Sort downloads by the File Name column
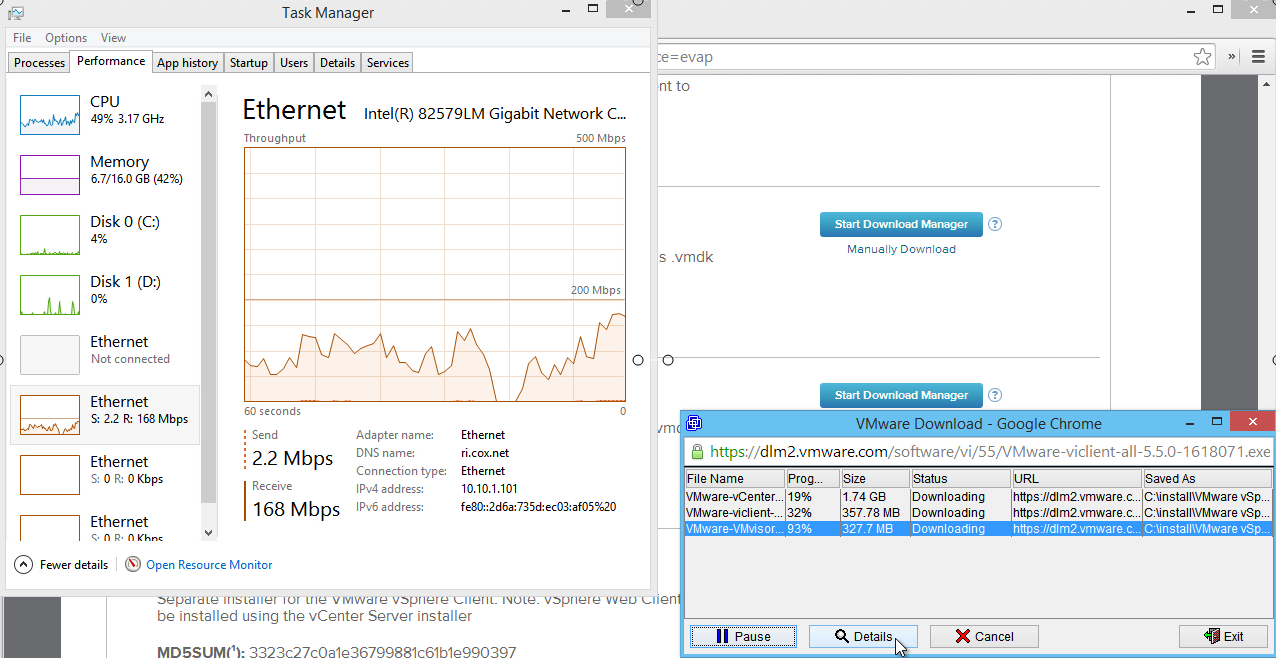Screen dimensions: 1276x658 pyautogui.click(x=735, y=479)
